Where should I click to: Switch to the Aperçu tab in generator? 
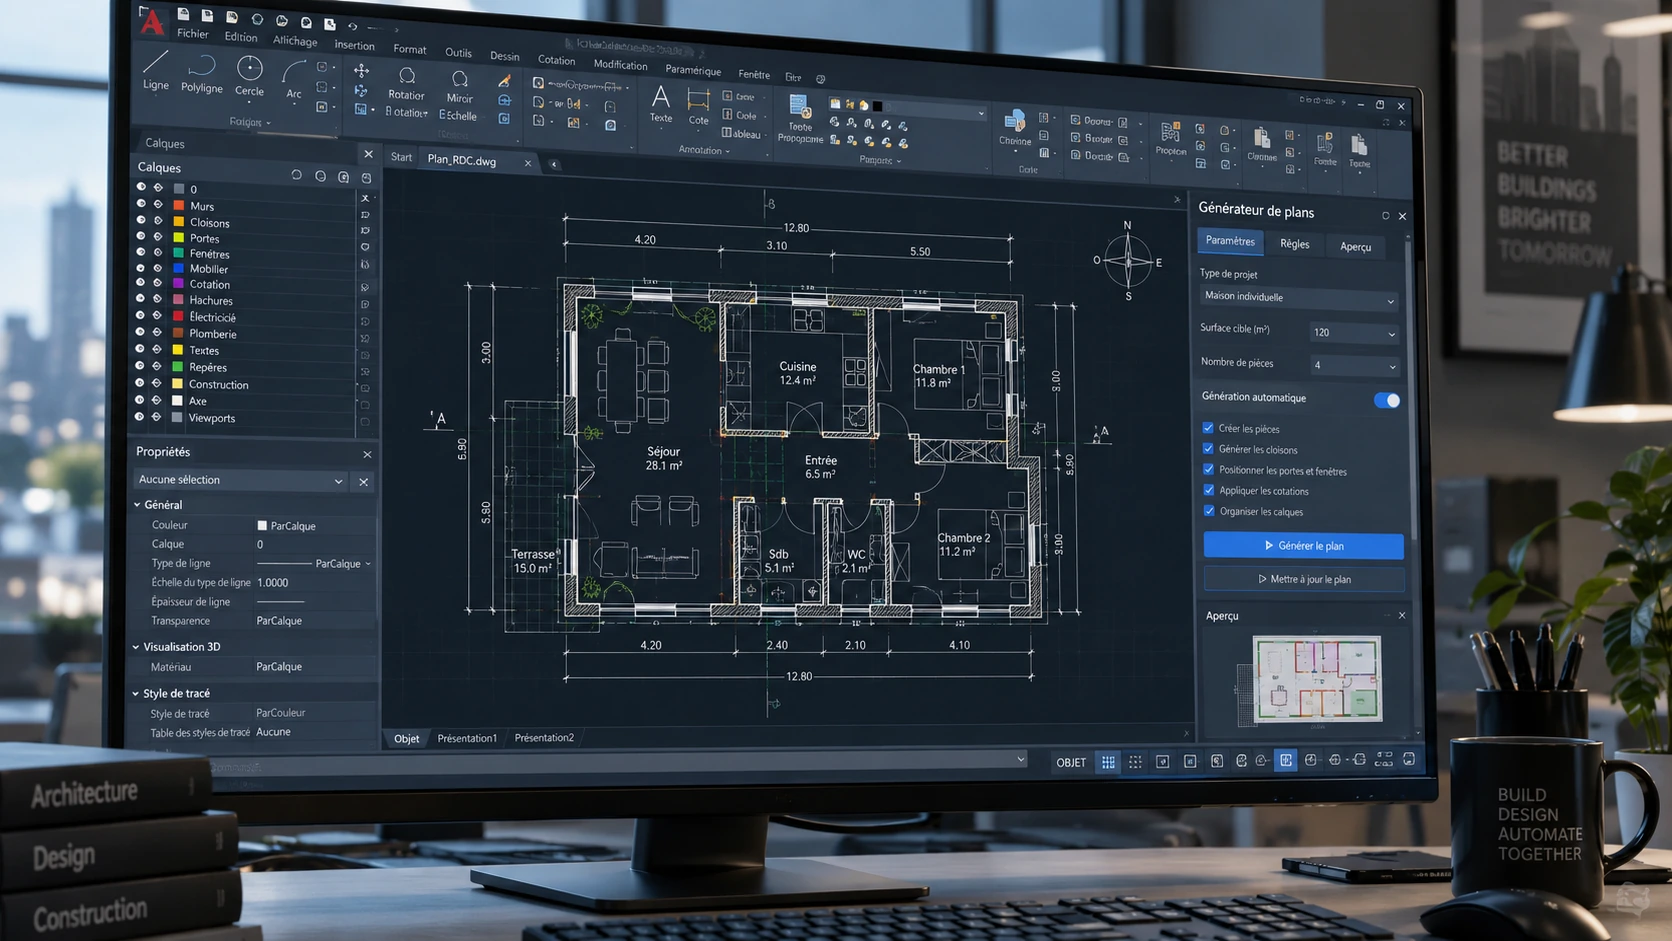(1355, 247)
